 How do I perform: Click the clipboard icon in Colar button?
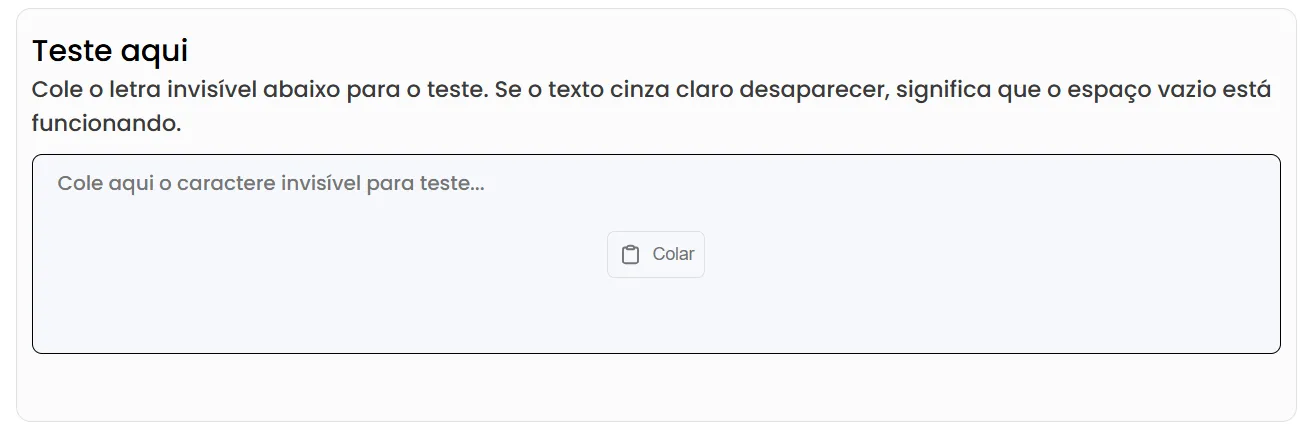630,255
